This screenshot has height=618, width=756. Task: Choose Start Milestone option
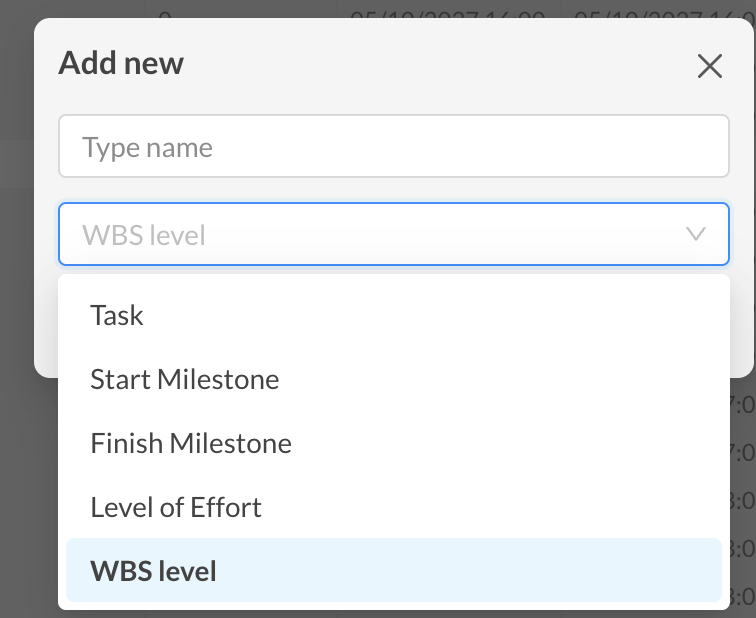(x=393, y=379)
